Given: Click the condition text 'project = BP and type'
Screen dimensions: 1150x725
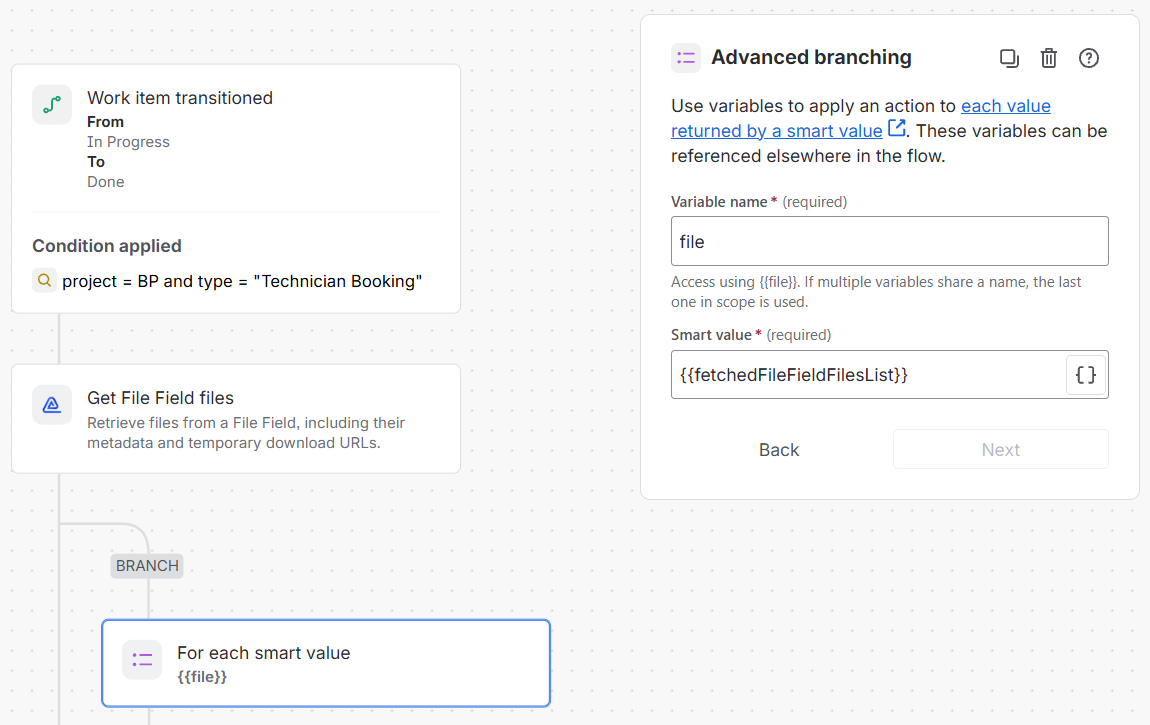Looking at the screenshot, I should 147,281.
